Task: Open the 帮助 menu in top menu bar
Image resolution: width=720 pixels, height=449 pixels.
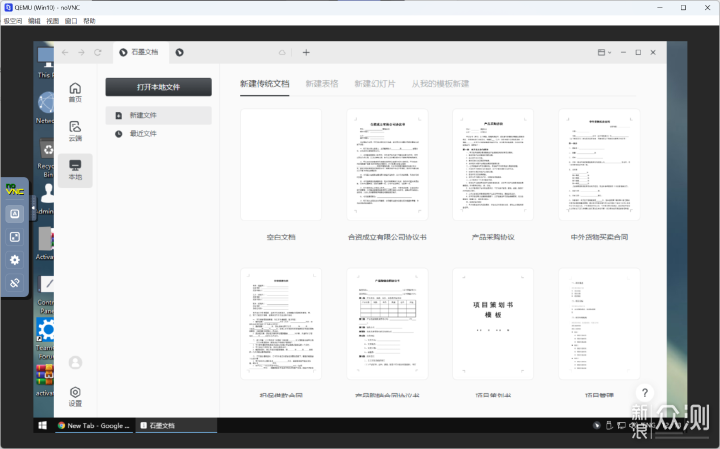Action: [x=90, y=20]
